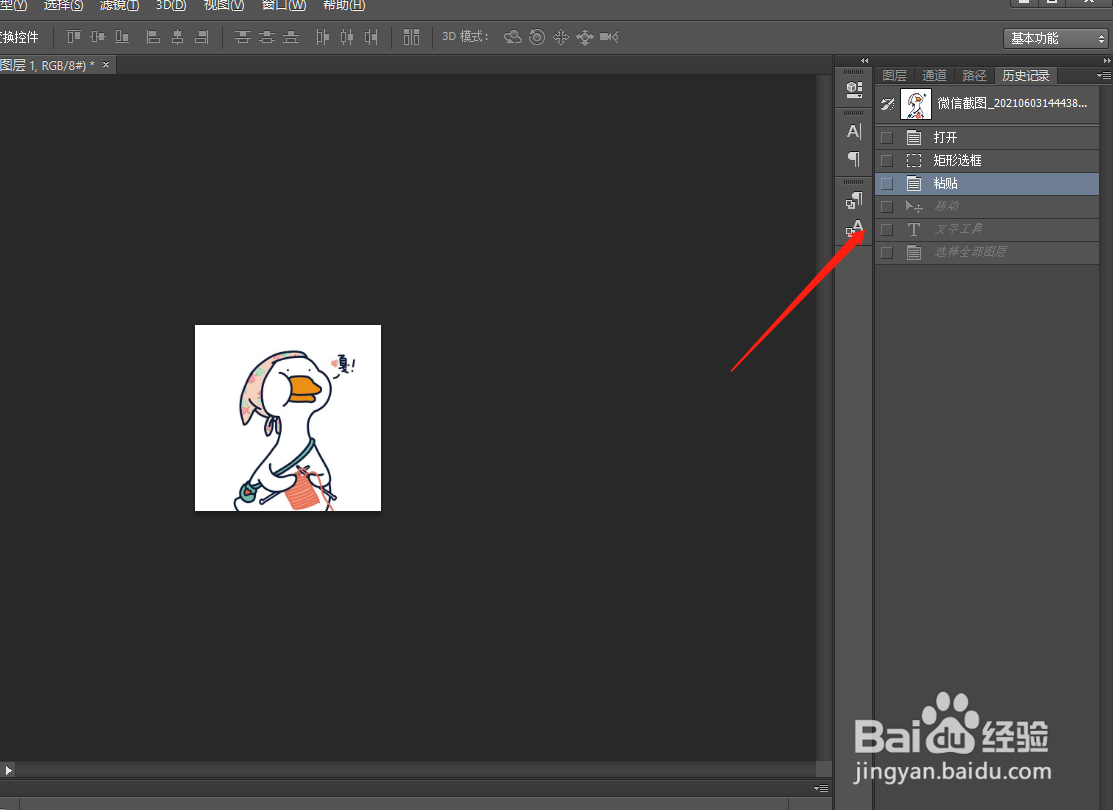Expand the icon dock with double-arrow
Viewport: 1113px width, 810px height.
coord(864,60)
